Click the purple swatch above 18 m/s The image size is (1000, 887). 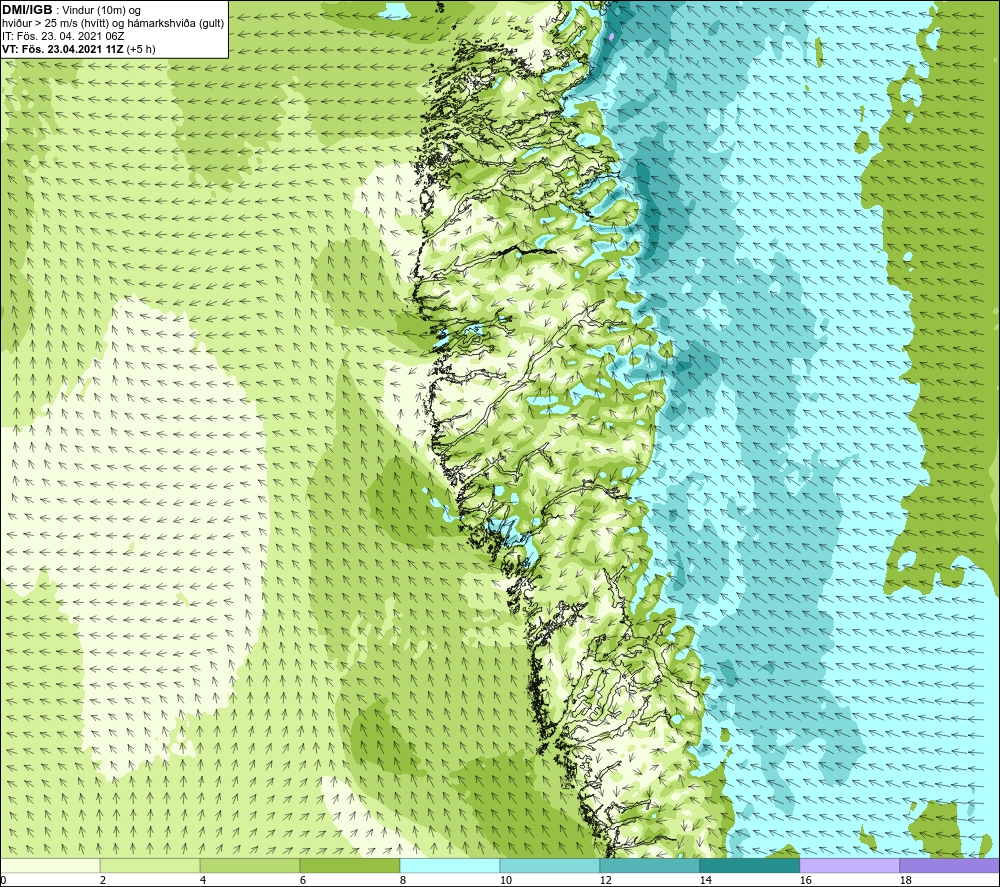click(950, 866)
